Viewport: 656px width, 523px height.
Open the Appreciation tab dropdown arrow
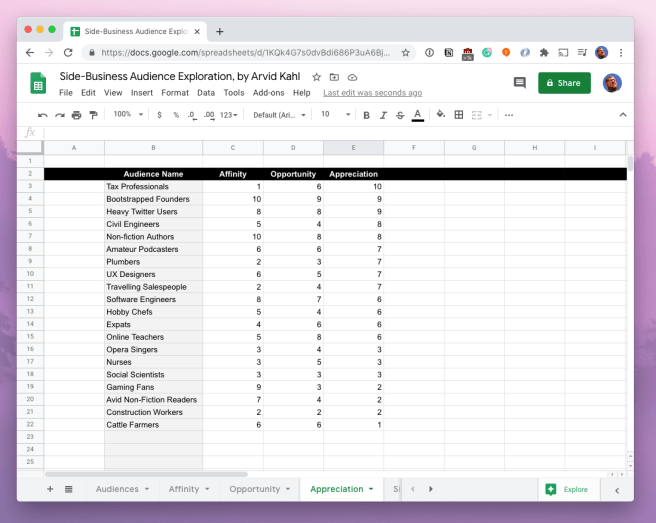coord(371,489)
